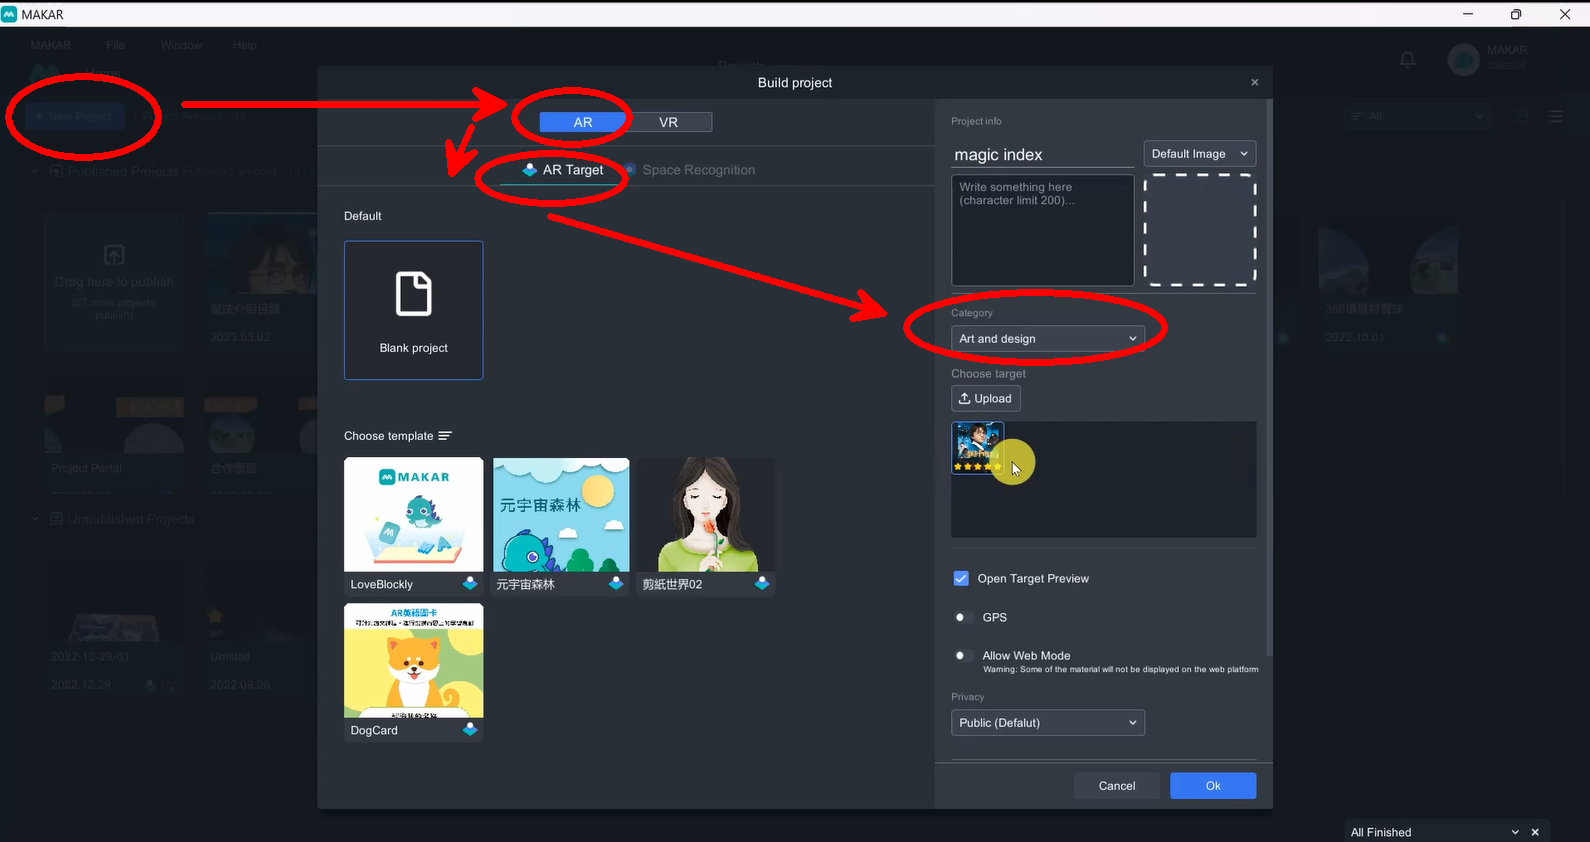Close the All Finished notification bar

(1535, 832)
